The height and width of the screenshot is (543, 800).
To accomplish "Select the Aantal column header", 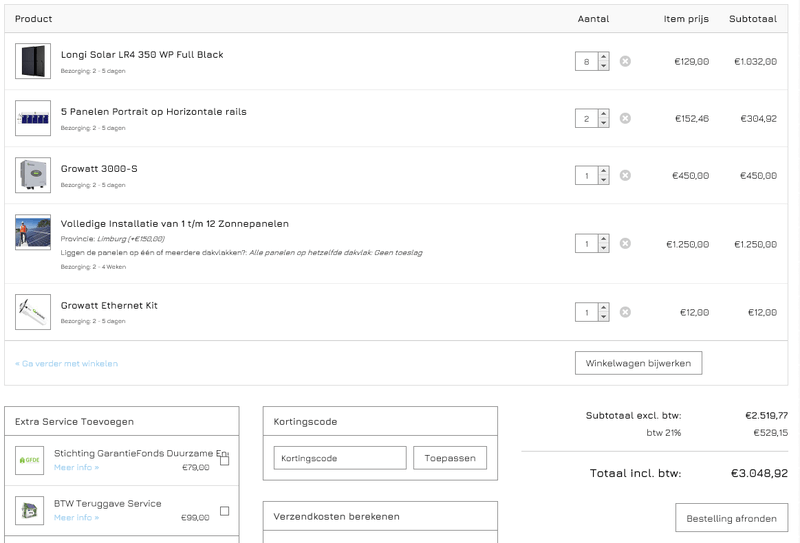I will [593, 19].
